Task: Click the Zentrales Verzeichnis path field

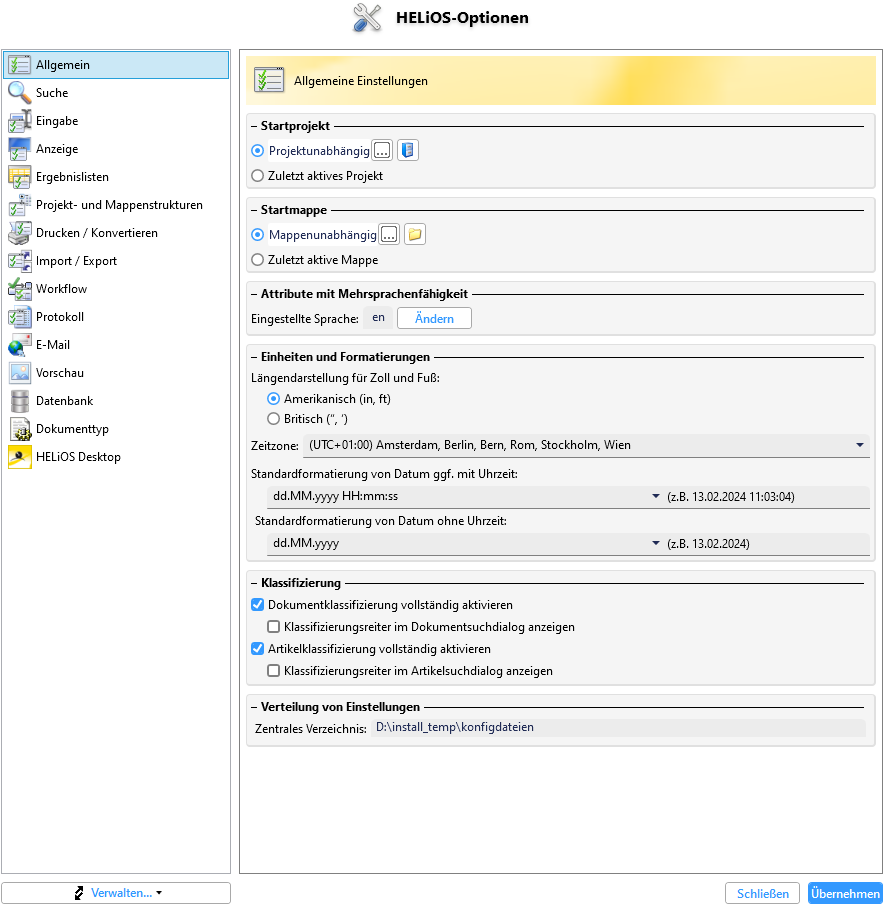Action: click(x=618, y=727)
